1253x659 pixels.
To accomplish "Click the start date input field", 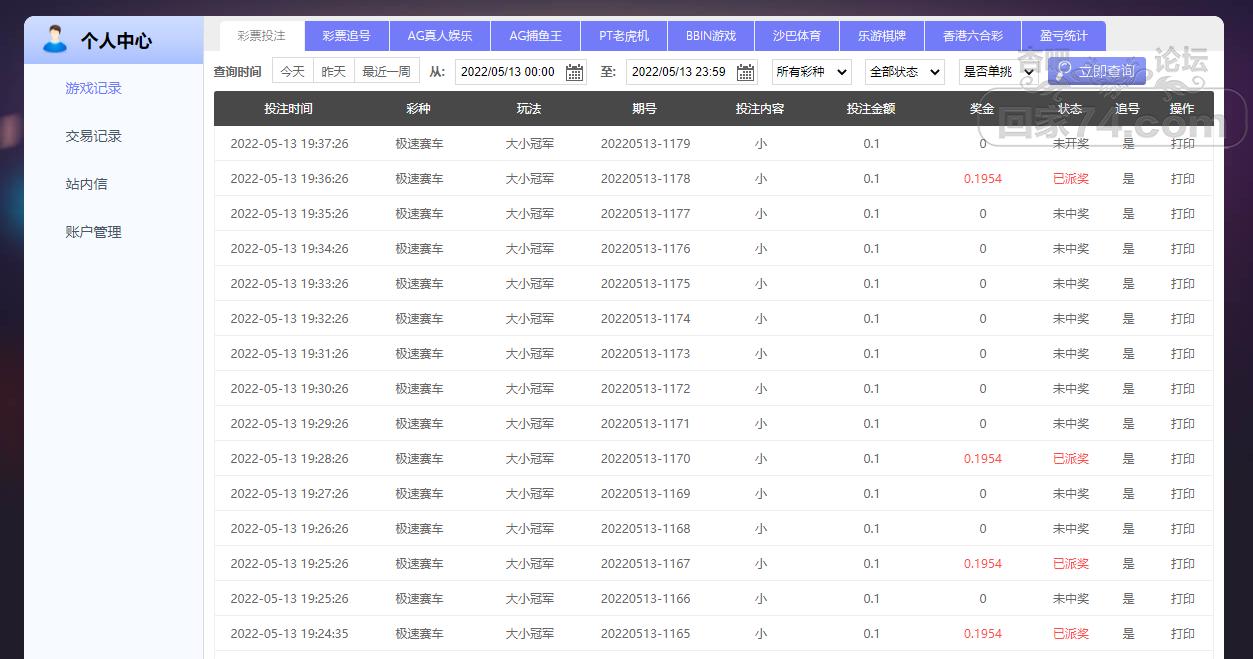I will click(x=509, y=72).
